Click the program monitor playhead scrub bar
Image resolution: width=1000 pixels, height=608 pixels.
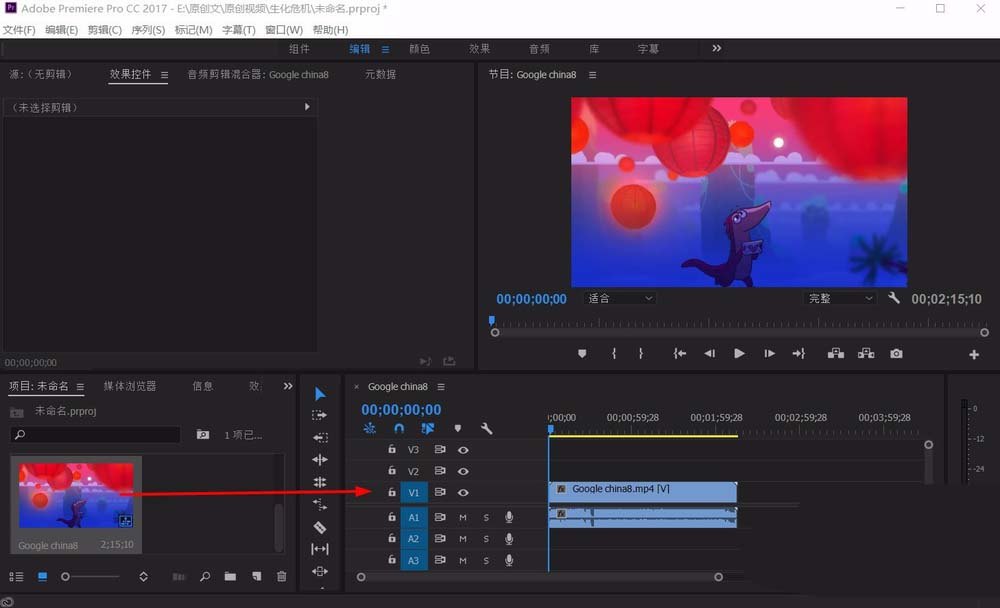[x=739, y=324]
